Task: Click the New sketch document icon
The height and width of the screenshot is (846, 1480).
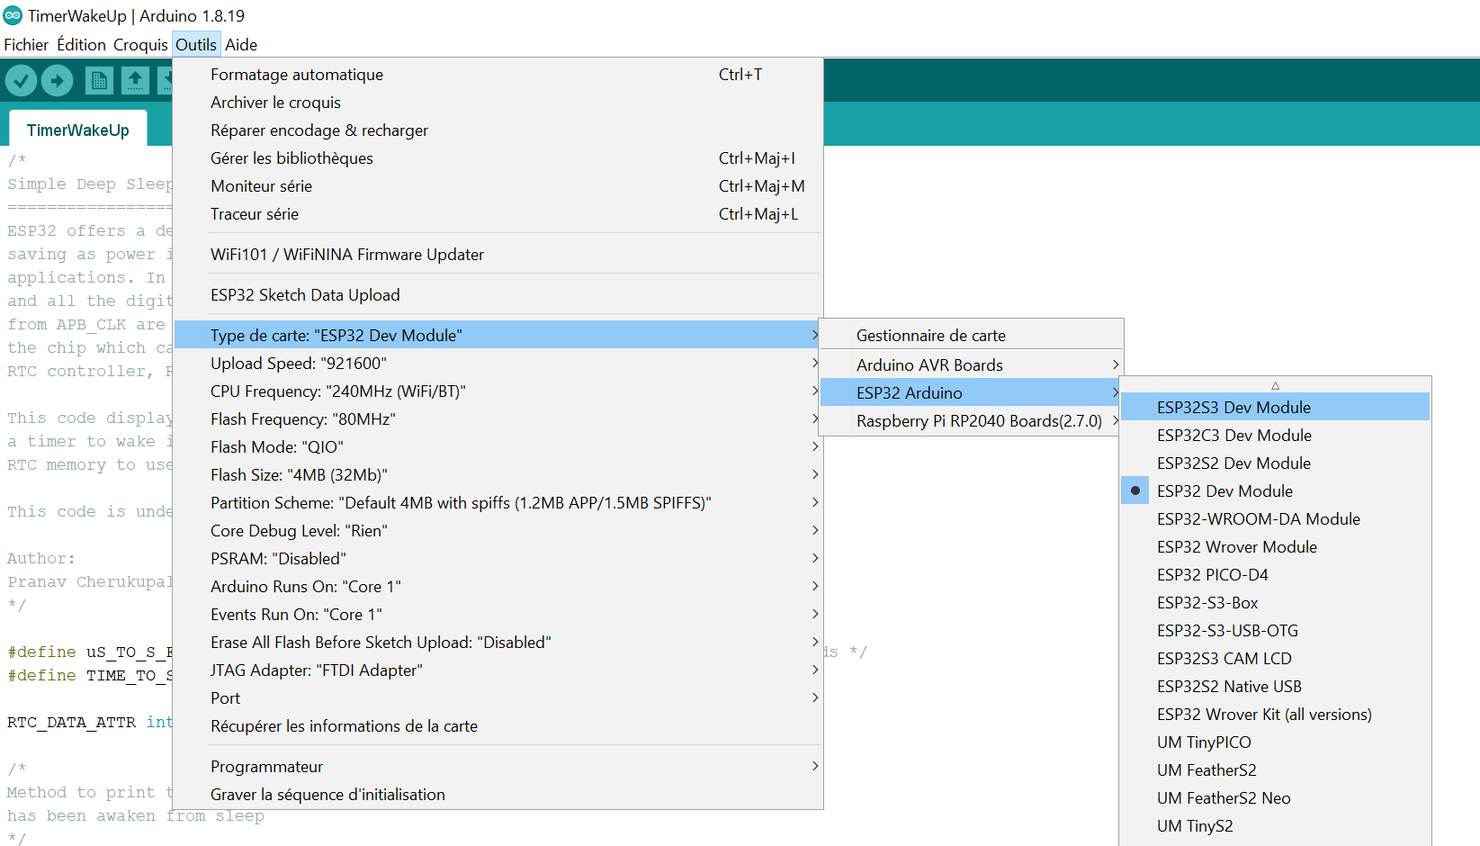Action: [98, 80]
